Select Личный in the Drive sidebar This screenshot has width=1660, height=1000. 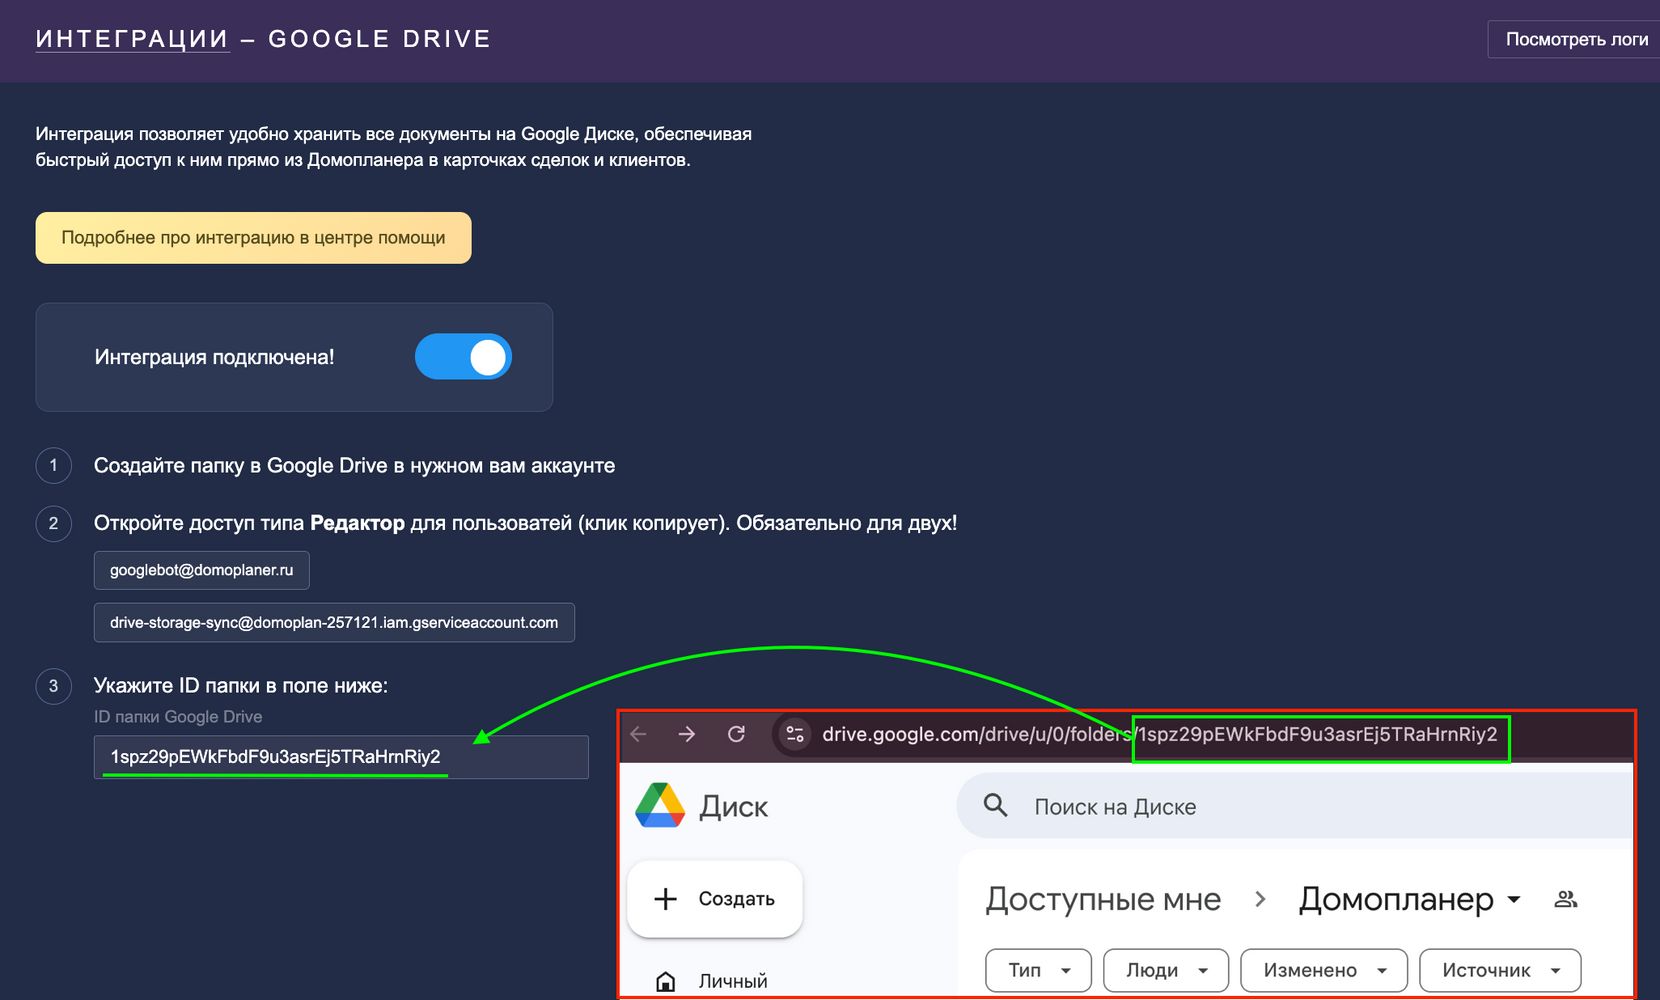[733, 981]
